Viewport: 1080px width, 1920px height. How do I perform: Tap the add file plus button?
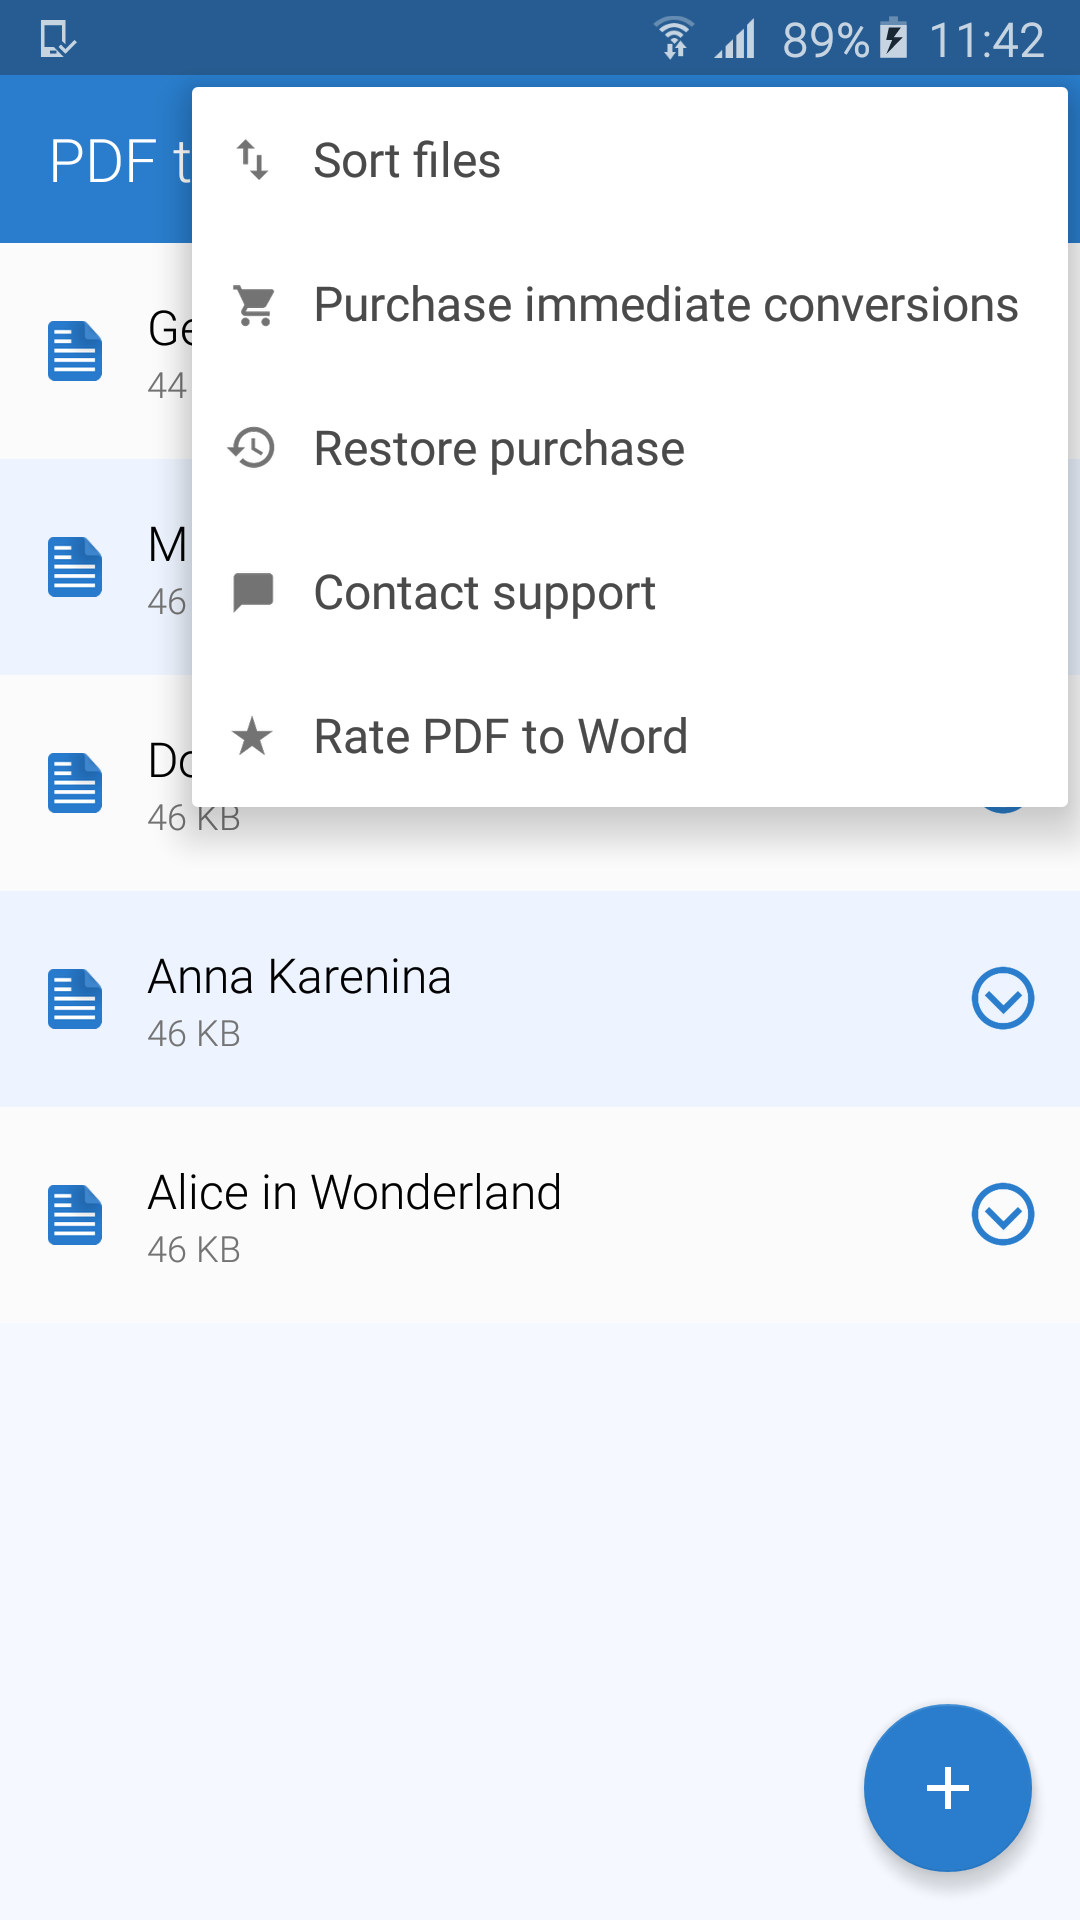point(947,1788)
